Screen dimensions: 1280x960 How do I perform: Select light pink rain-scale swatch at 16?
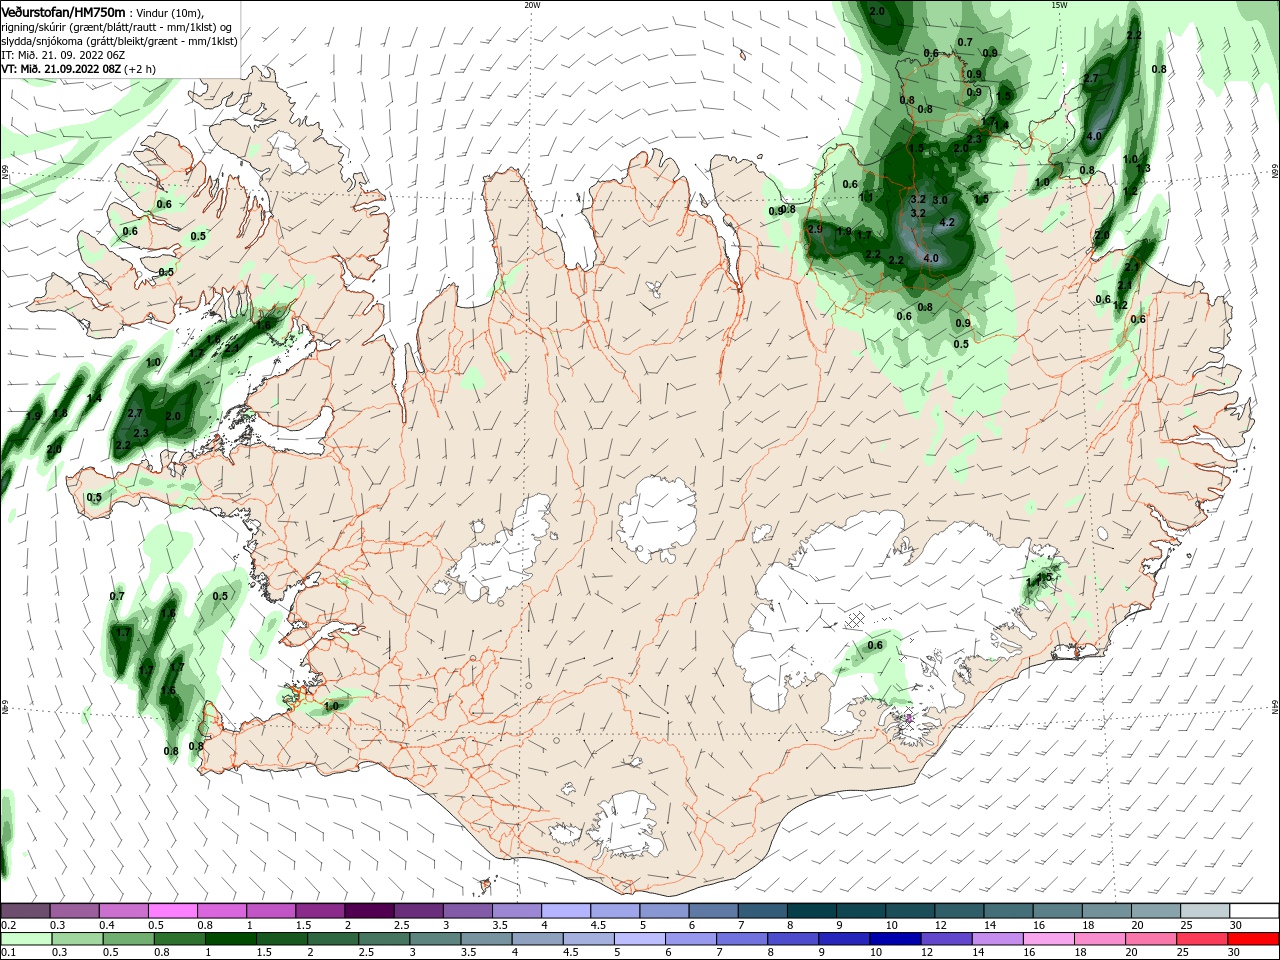click(1049, 939)
